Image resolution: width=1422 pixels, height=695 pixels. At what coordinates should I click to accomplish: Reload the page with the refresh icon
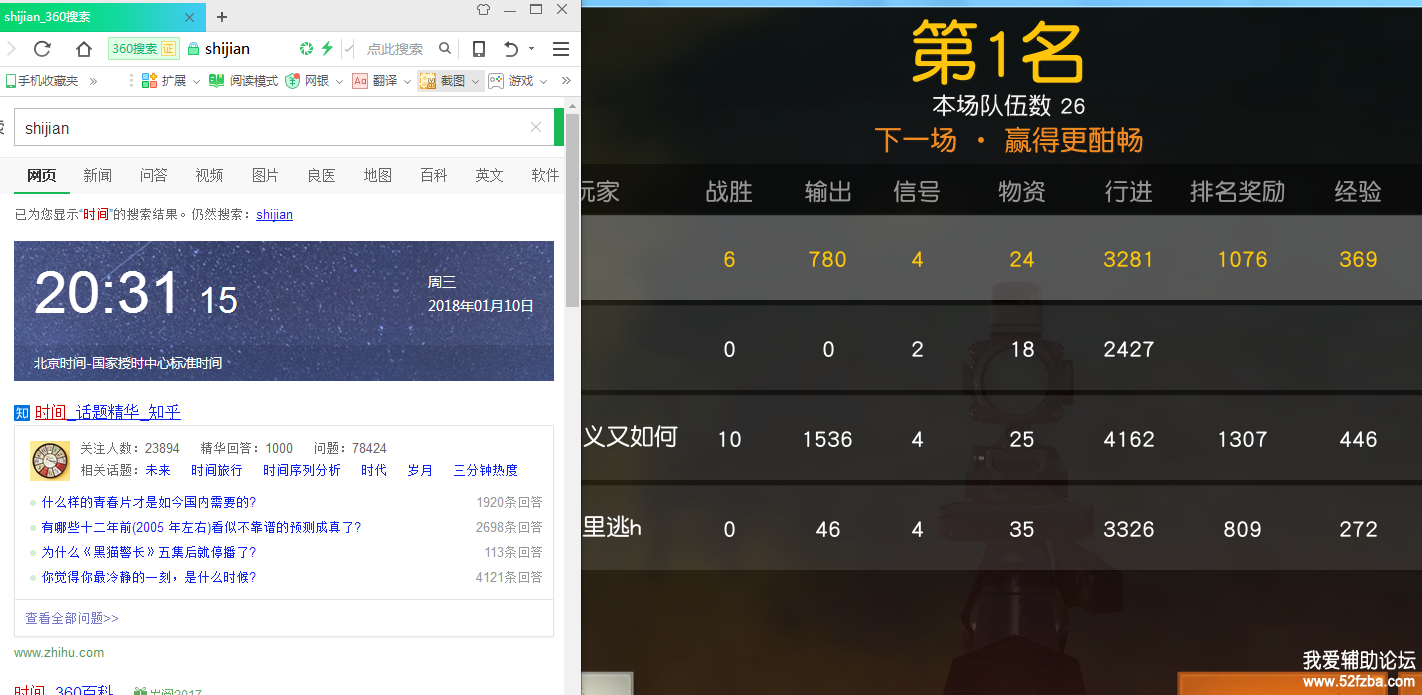point(42,48)
